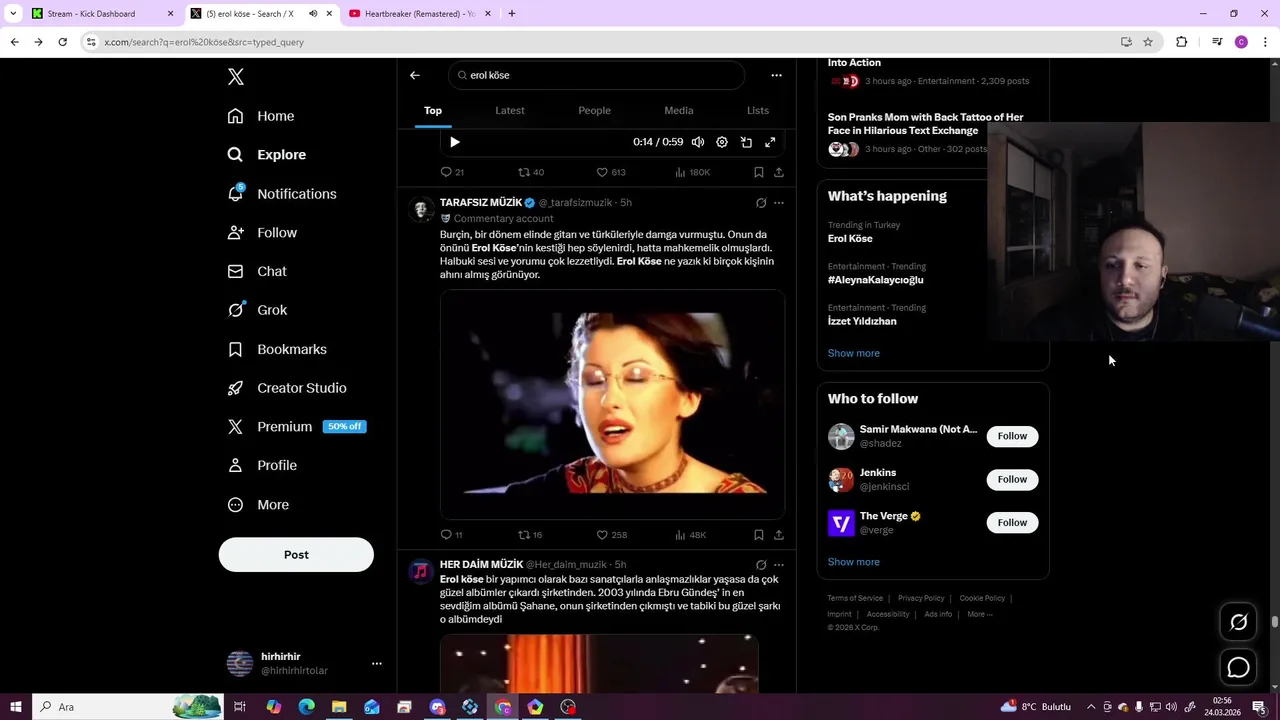Open video settings gear
This screenshot has height=720, width=1280.
[x=722, y=142]
